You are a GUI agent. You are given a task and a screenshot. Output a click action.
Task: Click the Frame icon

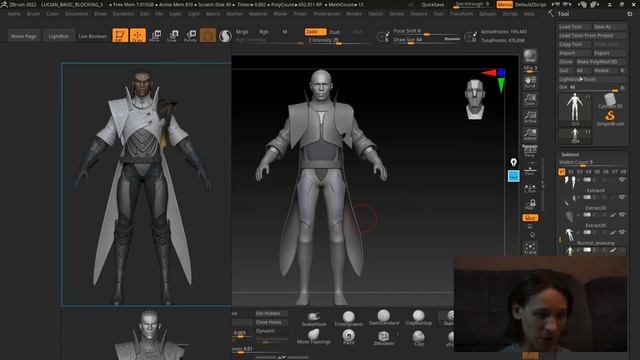coord(530,248)
